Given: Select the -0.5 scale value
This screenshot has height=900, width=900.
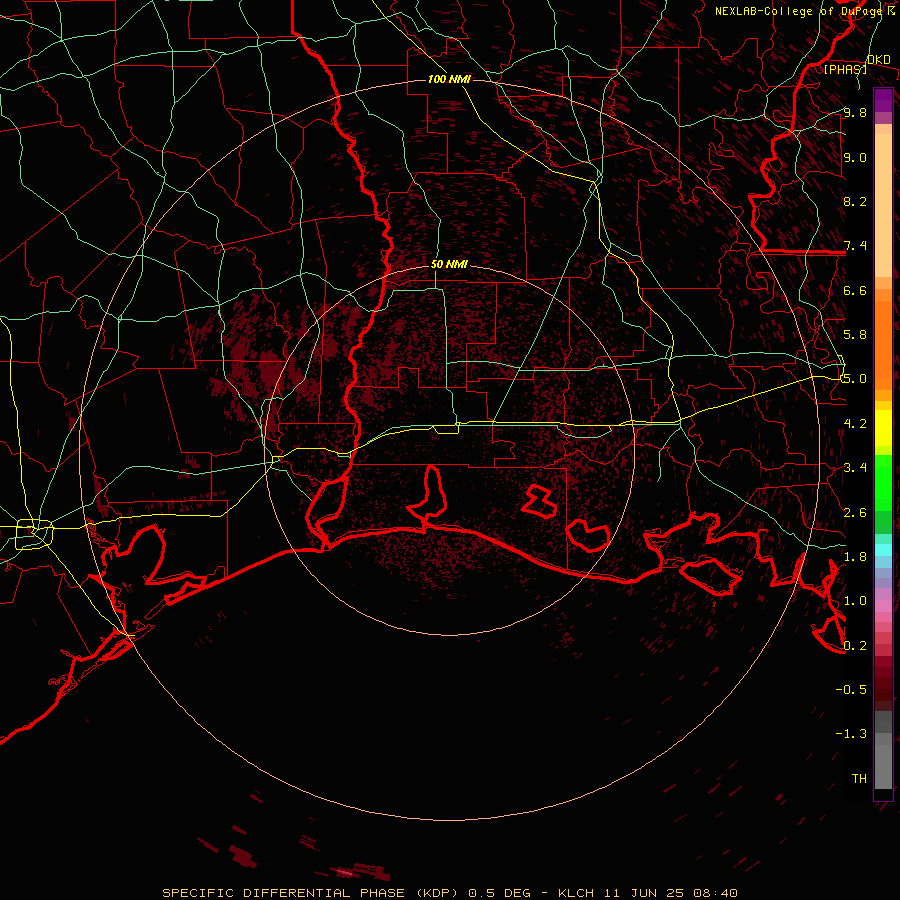Looking at the screenshot, I should [851, 690].
